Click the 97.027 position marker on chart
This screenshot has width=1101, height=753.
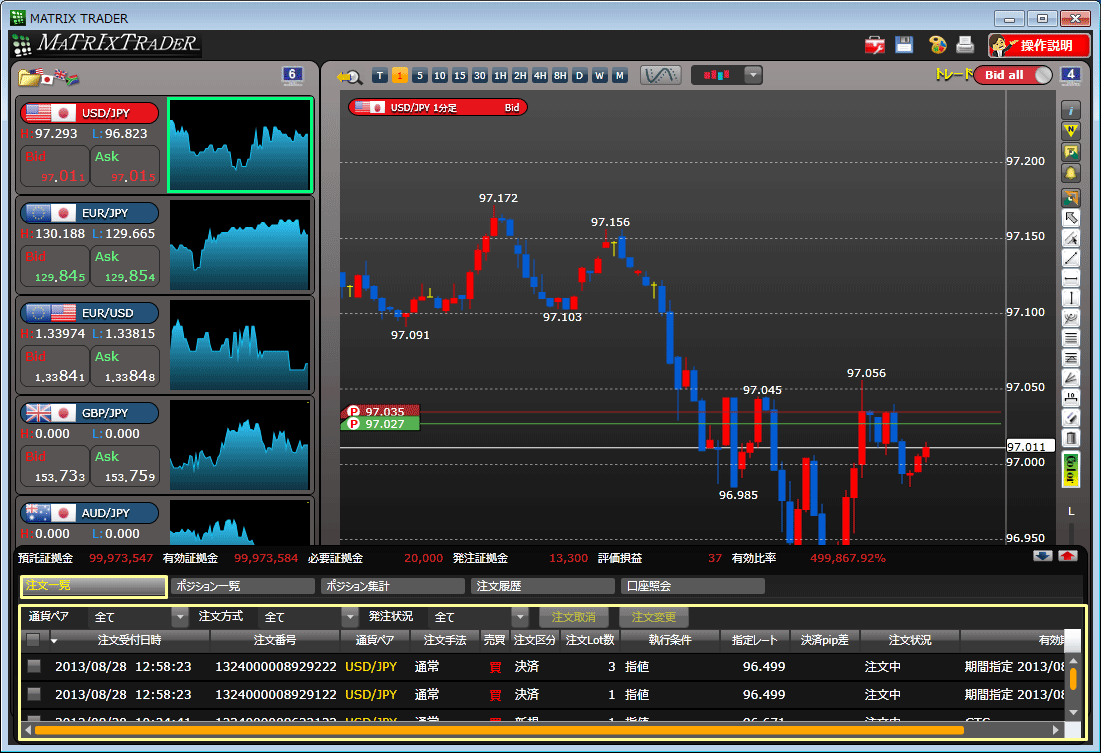coord(380,424)
